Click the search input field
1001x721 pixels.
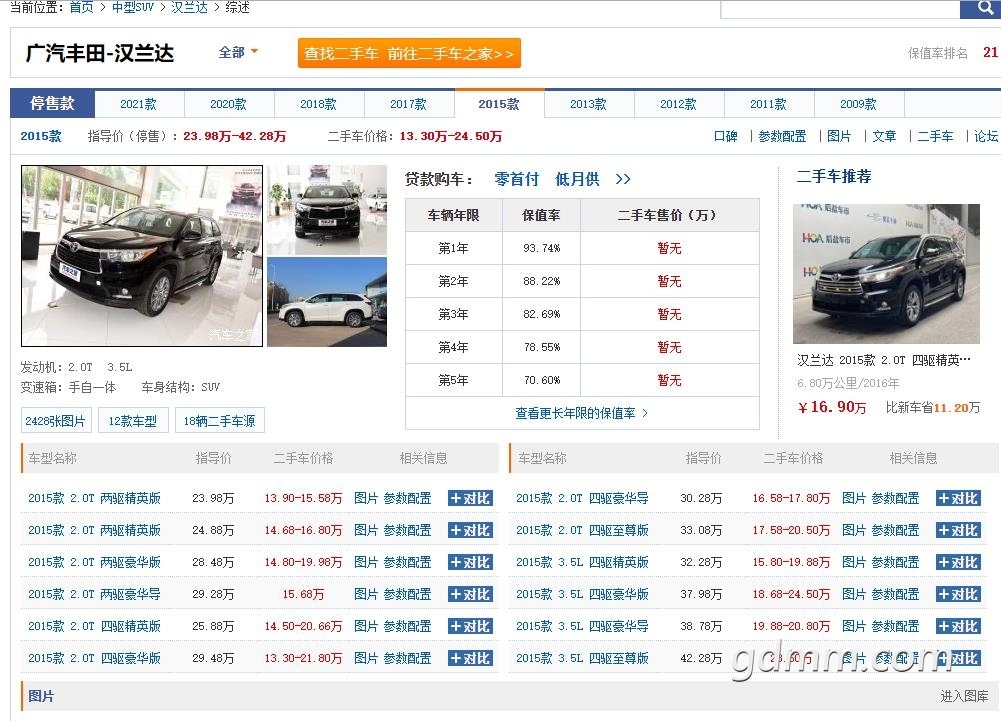coord(840,8)
